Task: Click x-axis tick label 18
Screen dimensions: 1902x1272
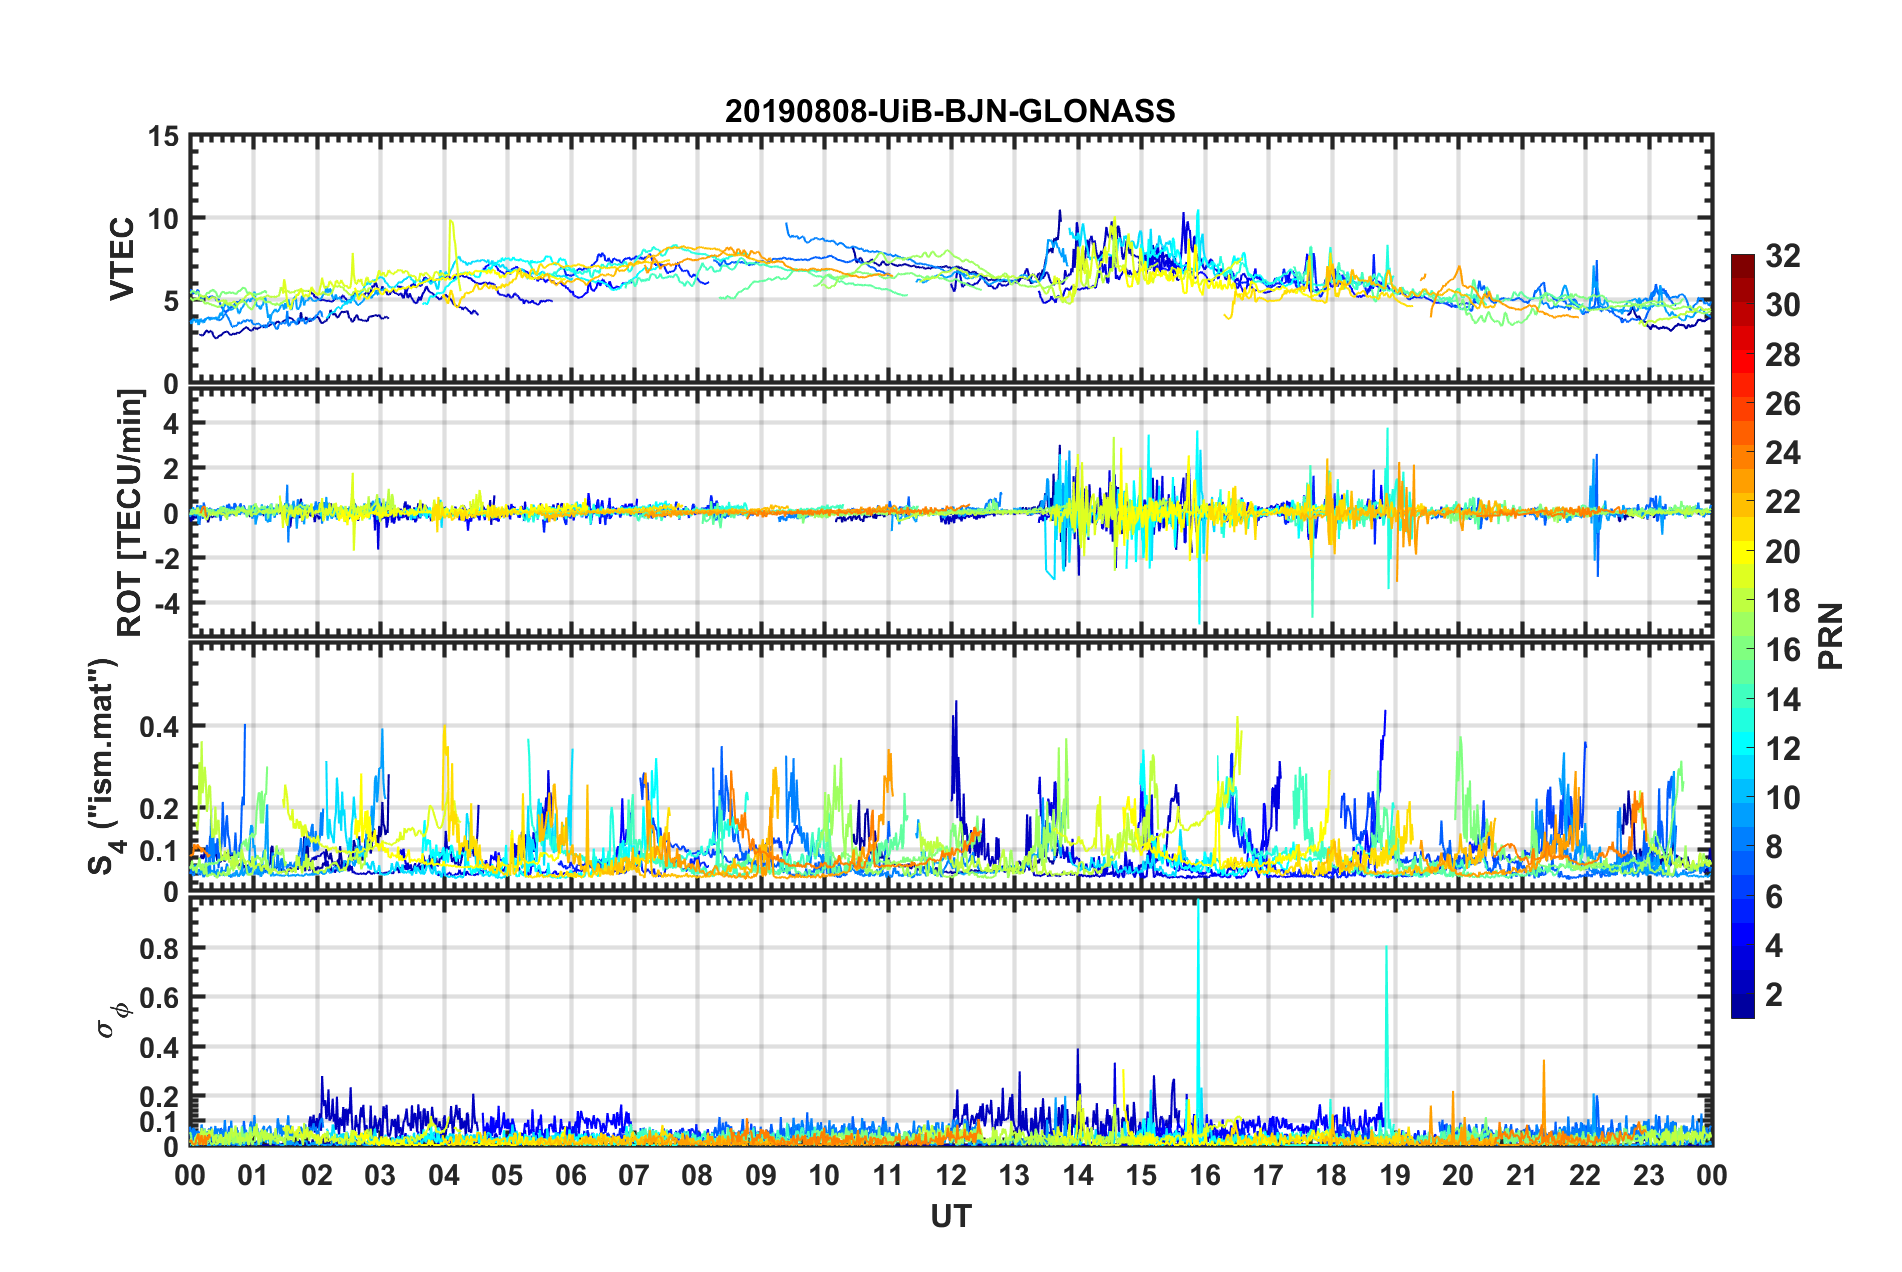Action: click(x=1331, y=1176)
